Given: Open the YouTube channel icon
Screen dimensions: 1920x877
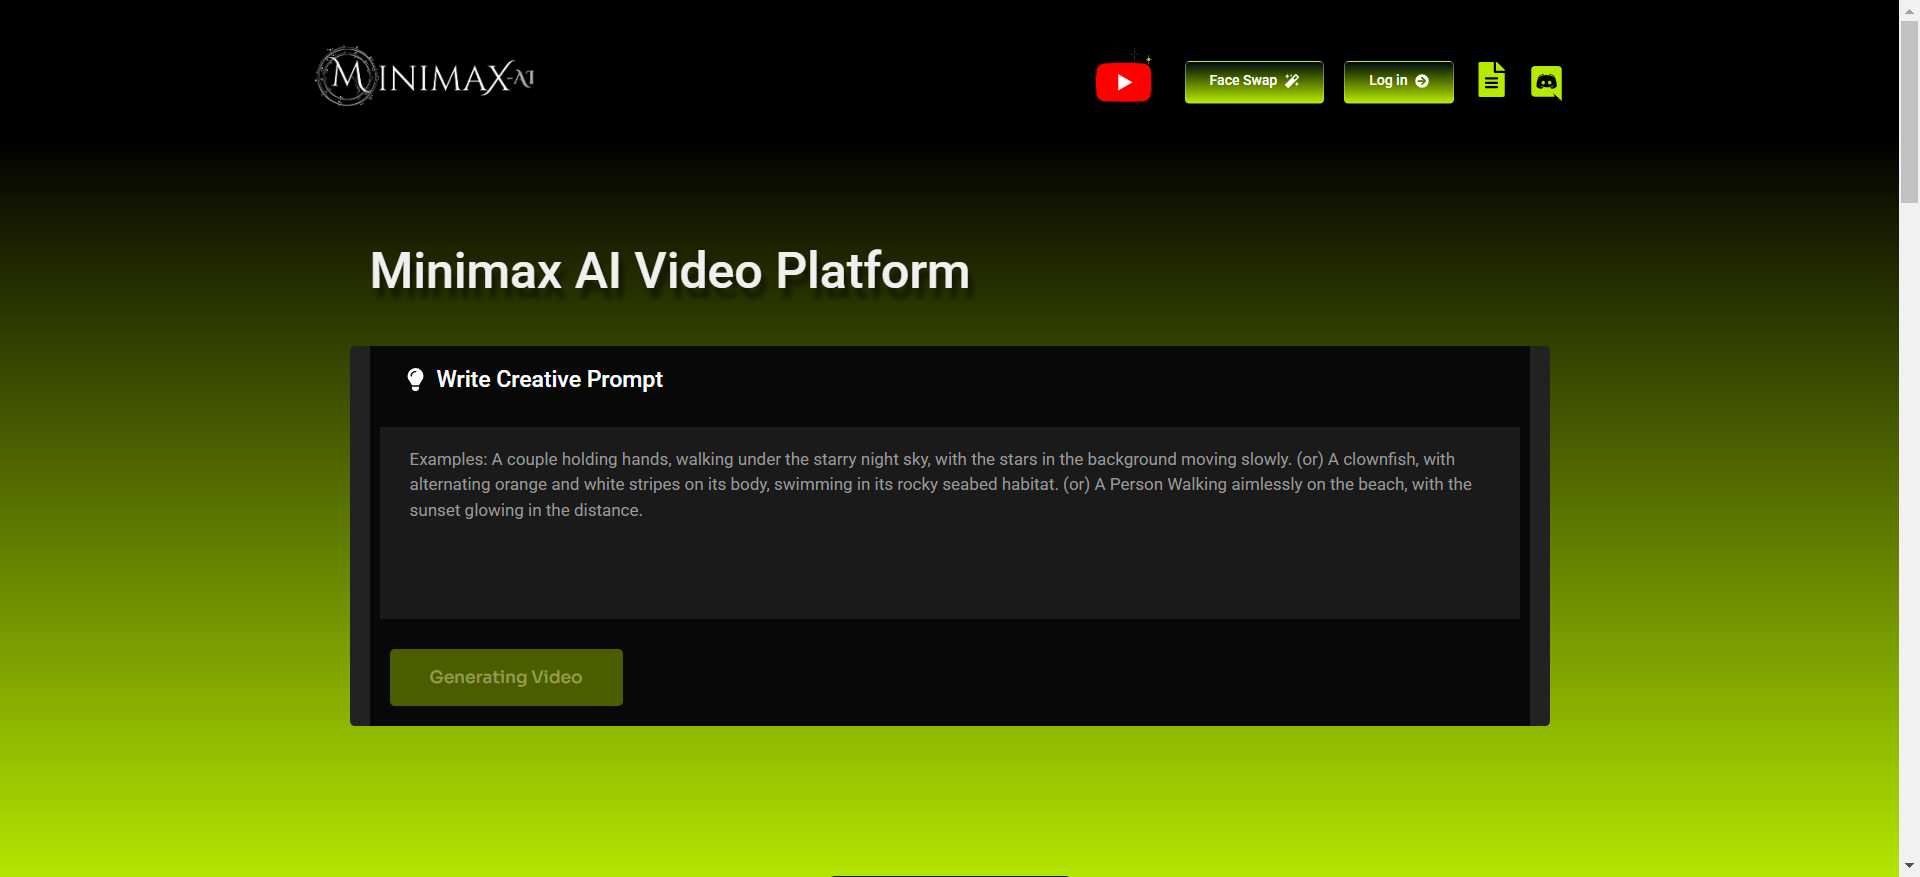Looking at the screenshot, I should pyautogui.click(x=1123, y=82).
